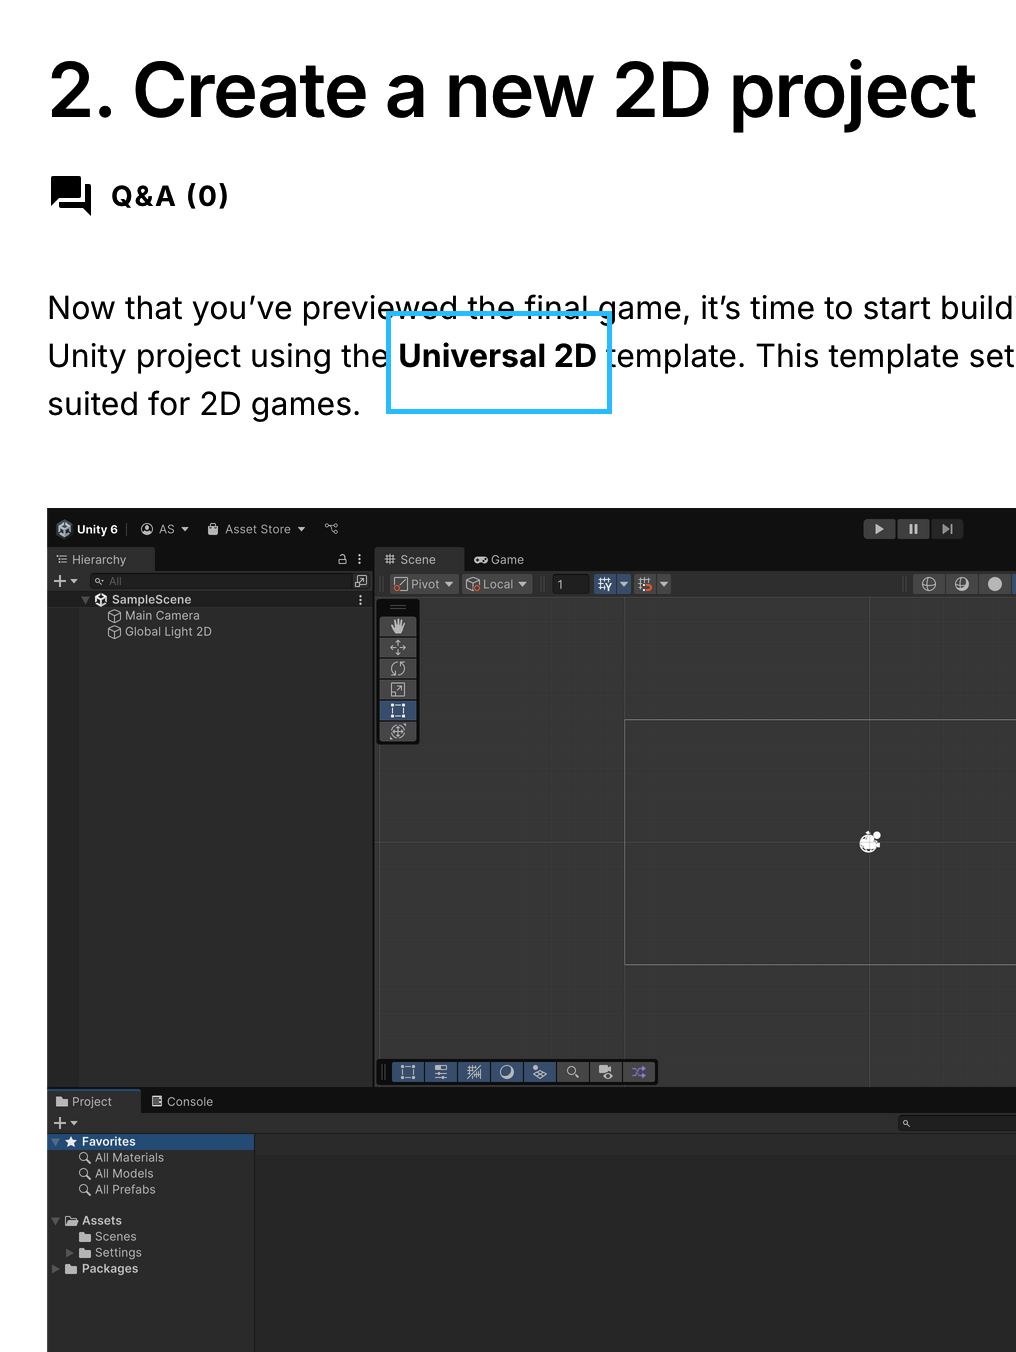
Task: Toggle the Hierarchy panel lock
Action: tap(342, 559)
